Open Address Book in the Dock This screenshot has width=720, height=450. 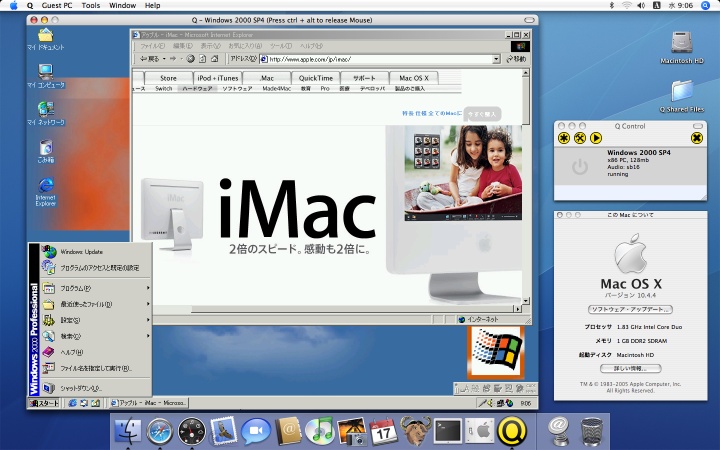288,431
